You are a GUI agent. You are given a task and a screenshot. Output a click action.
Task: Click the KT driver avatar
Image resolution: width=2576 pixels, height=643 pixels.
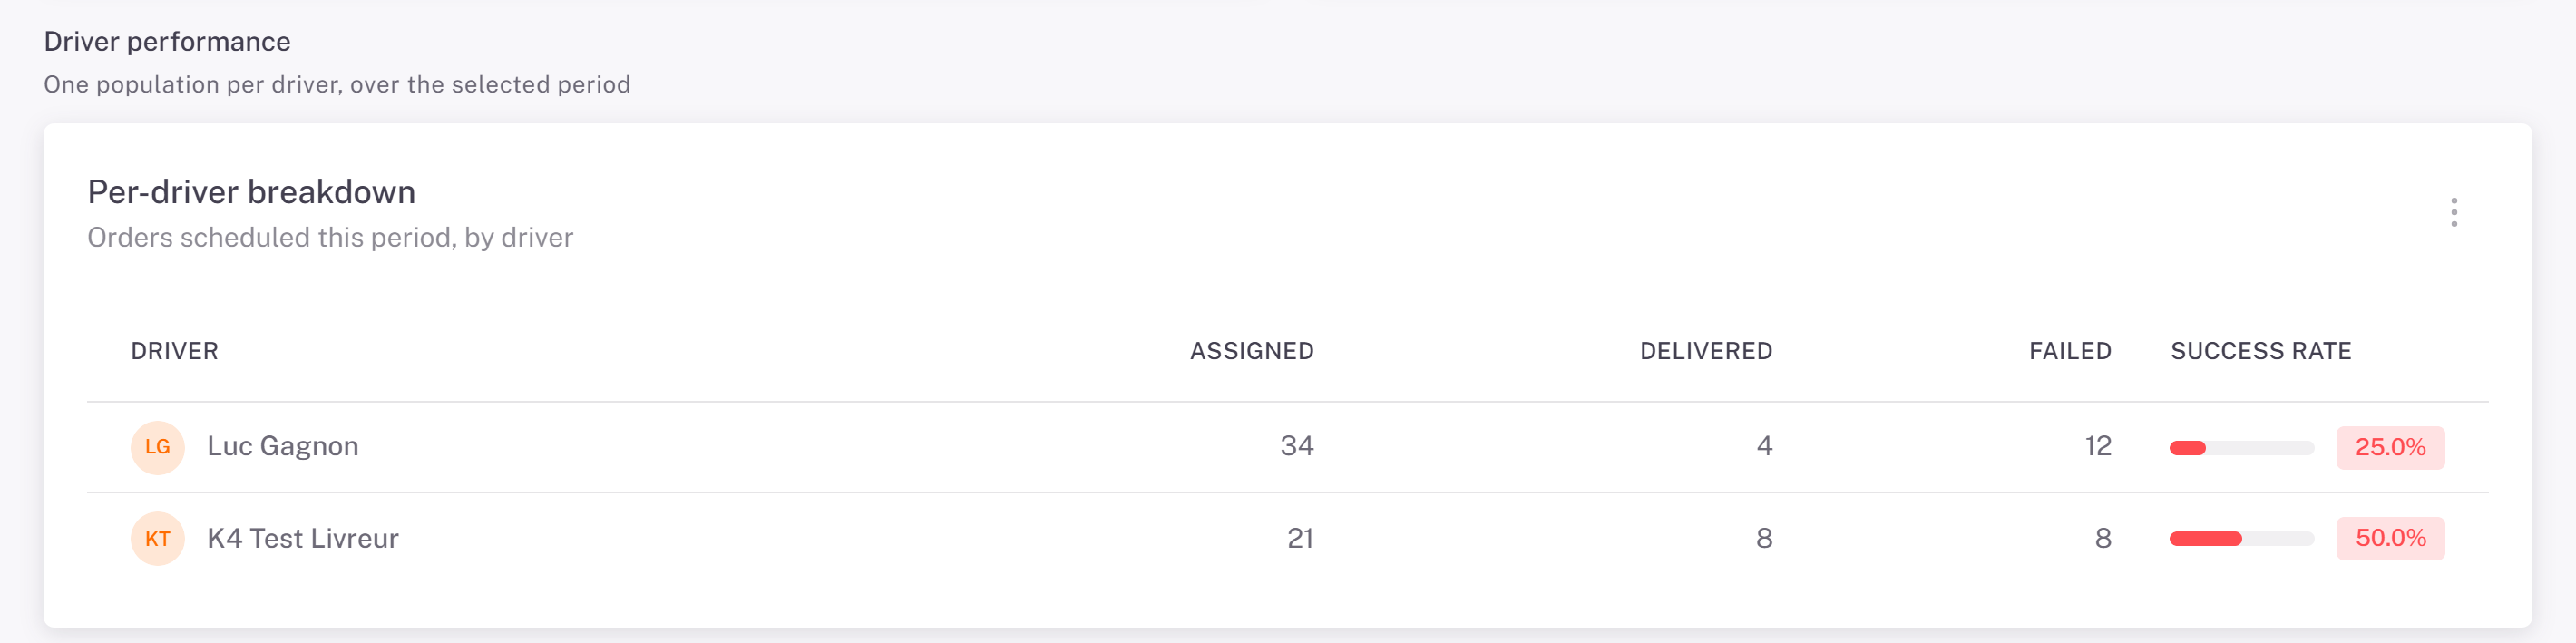pyautogui.click(x=158, y=539)
